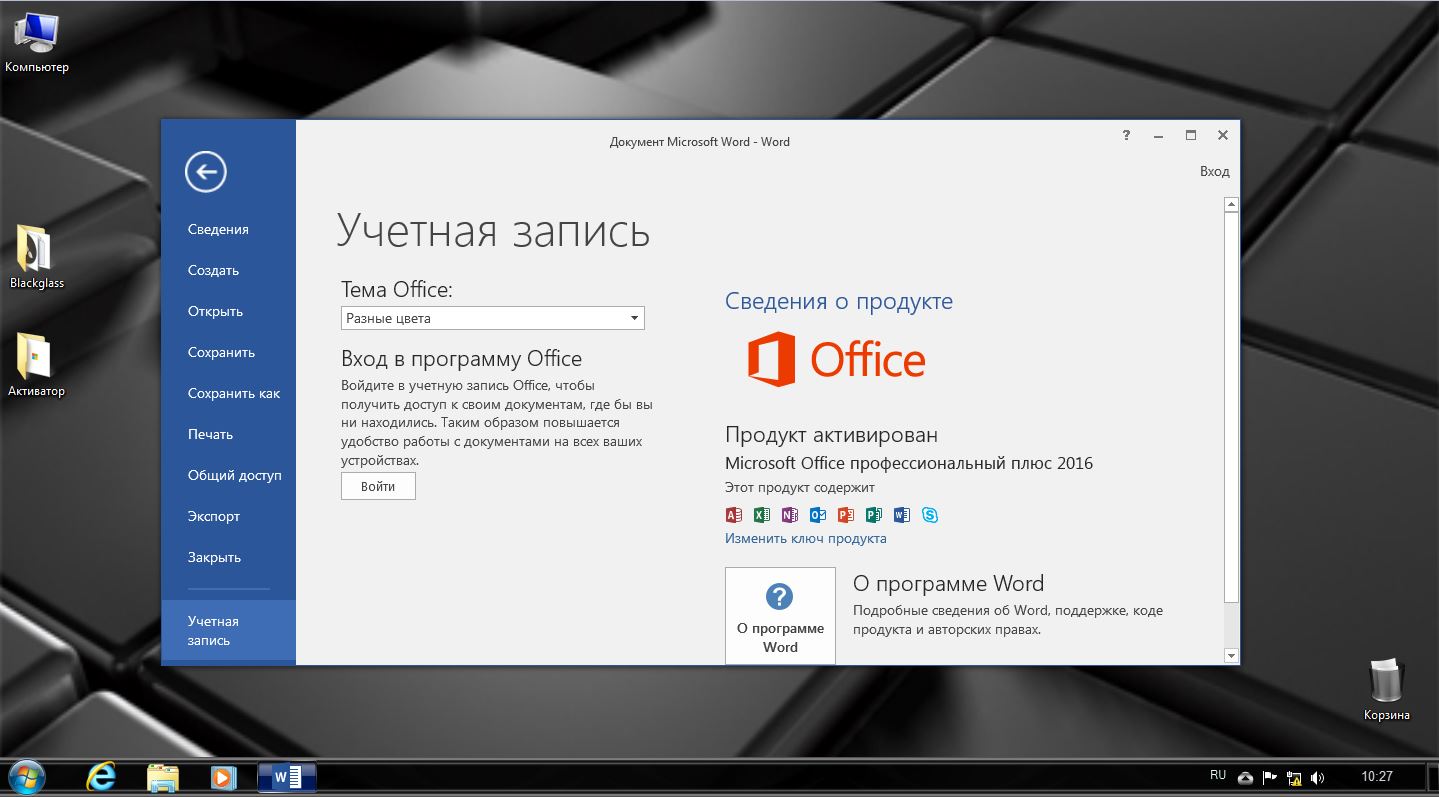Click the Outlook icon in product list

pyautogui.click(x=818, y=515)
